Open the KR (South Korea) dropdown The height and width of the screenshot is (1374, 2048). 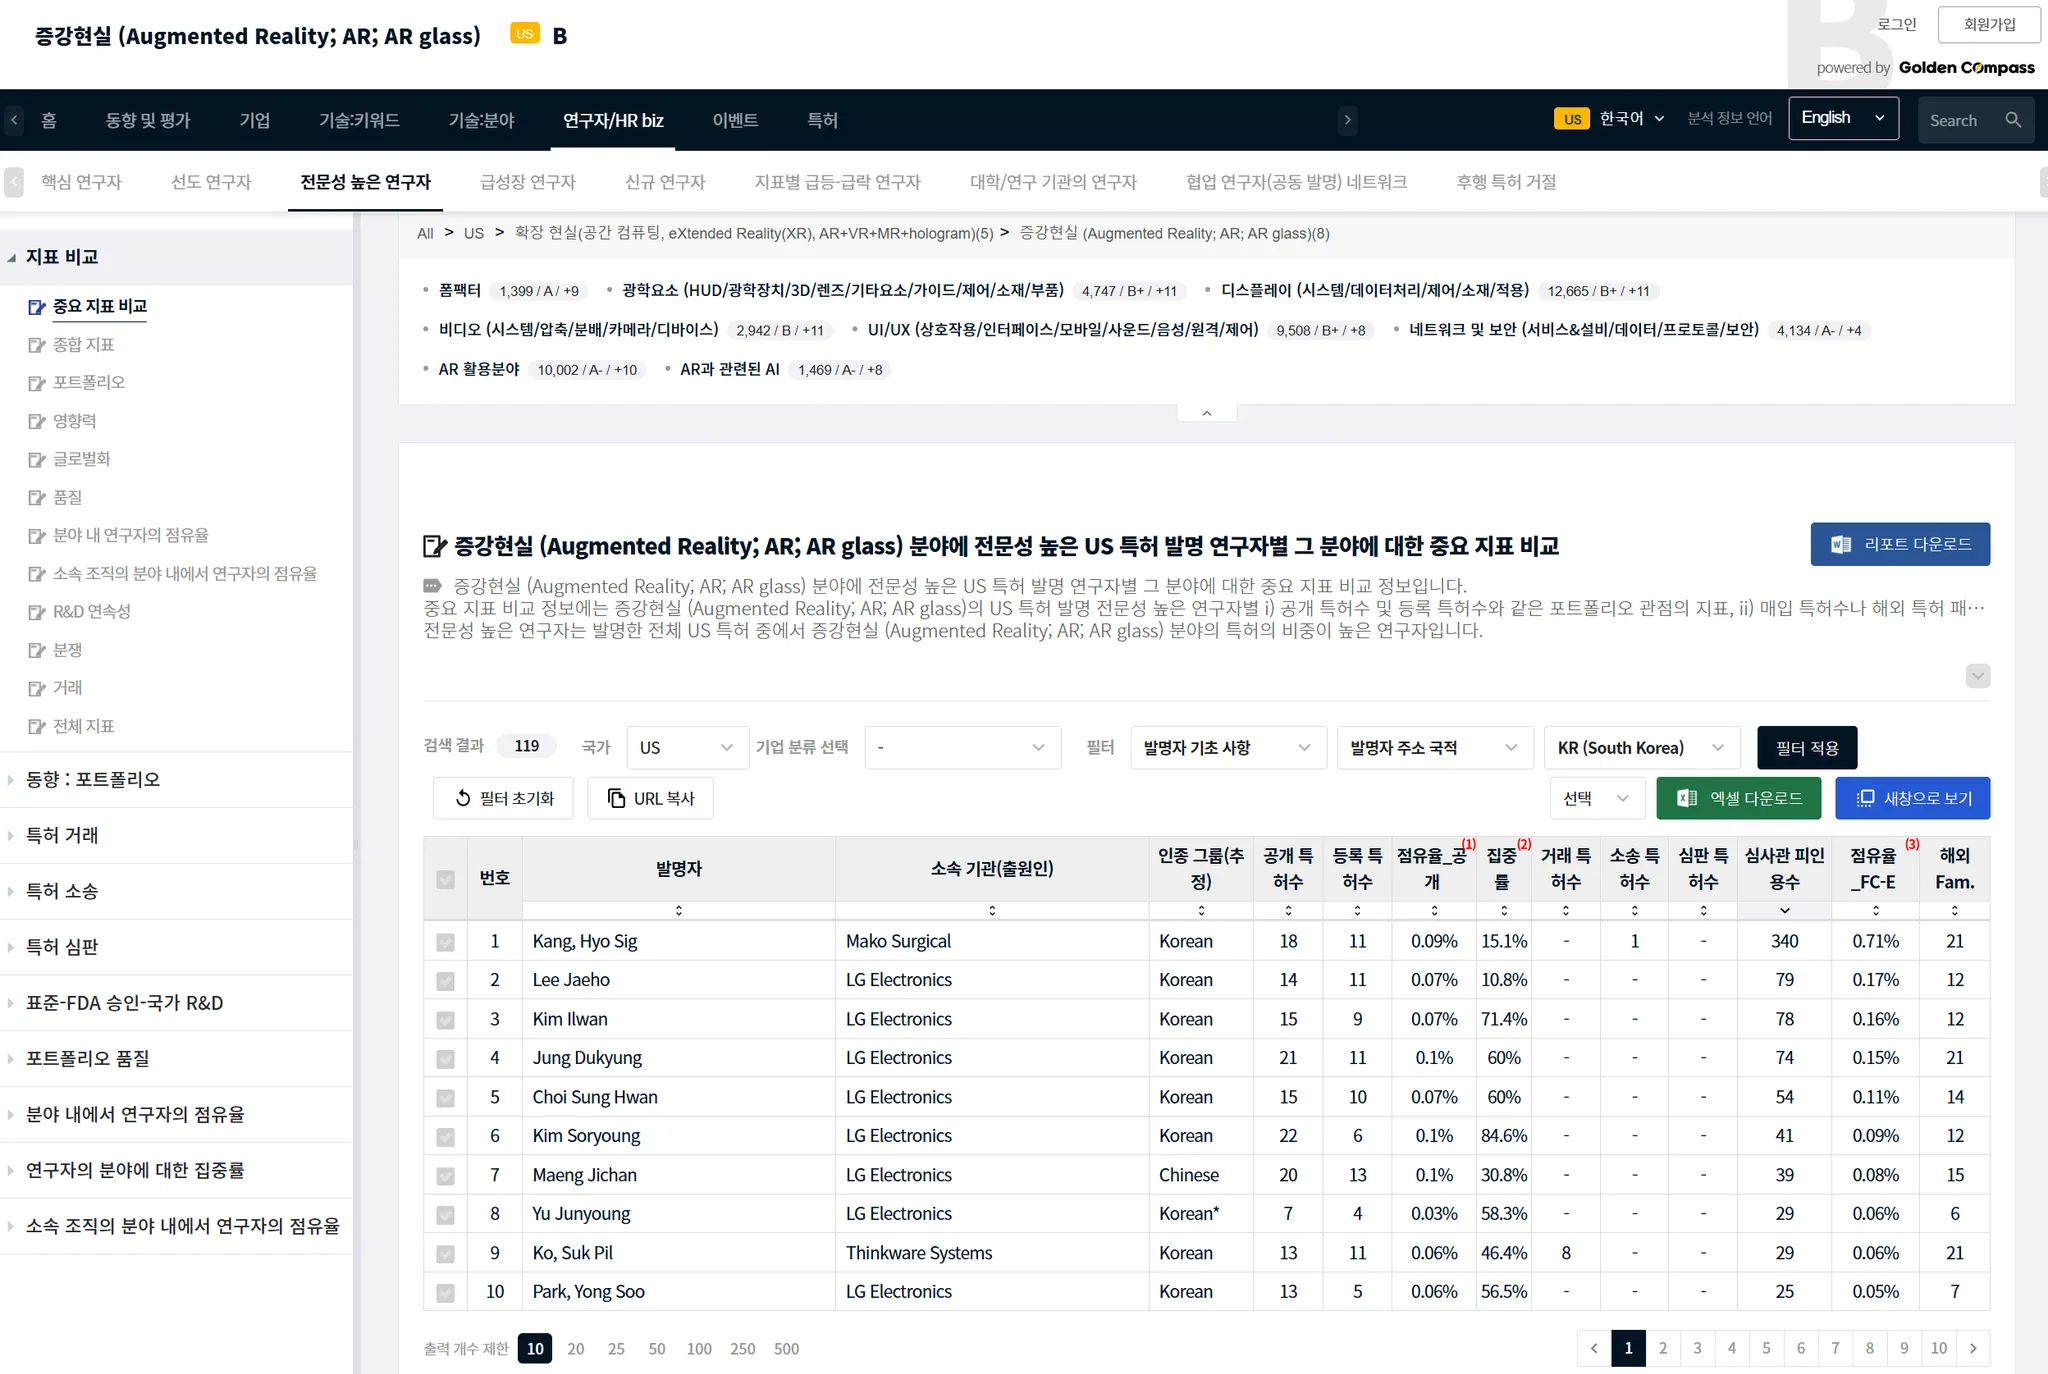click(x=1641, y=748)
